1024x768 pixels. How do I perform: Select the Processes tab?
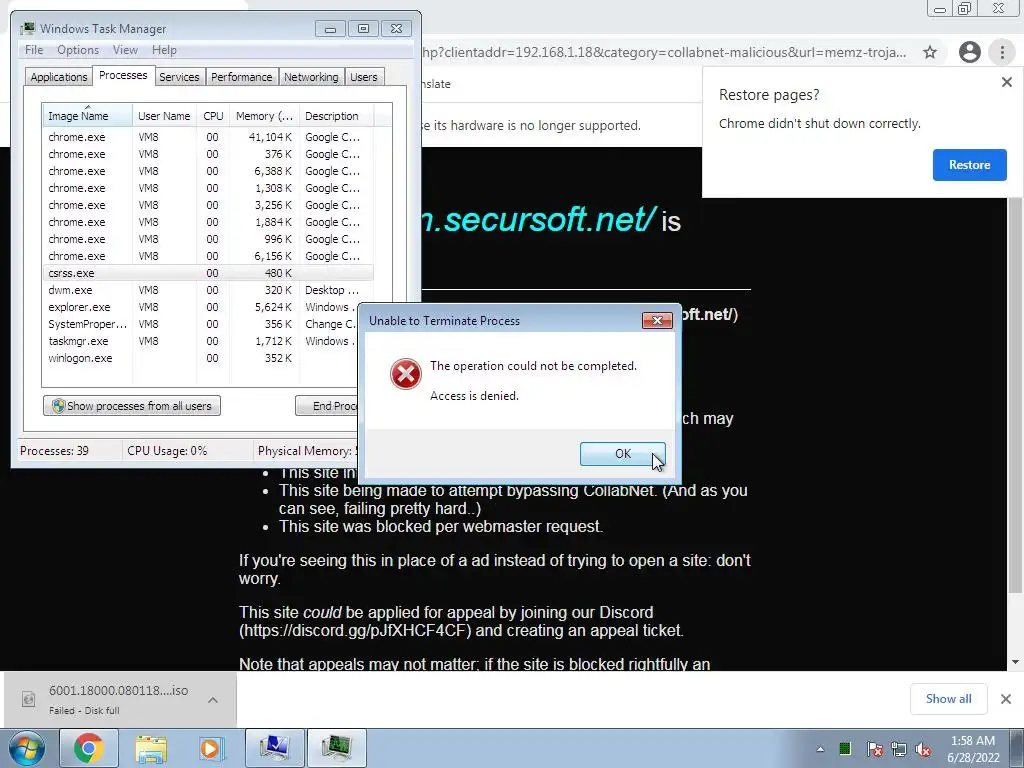(x=123, y=75)
